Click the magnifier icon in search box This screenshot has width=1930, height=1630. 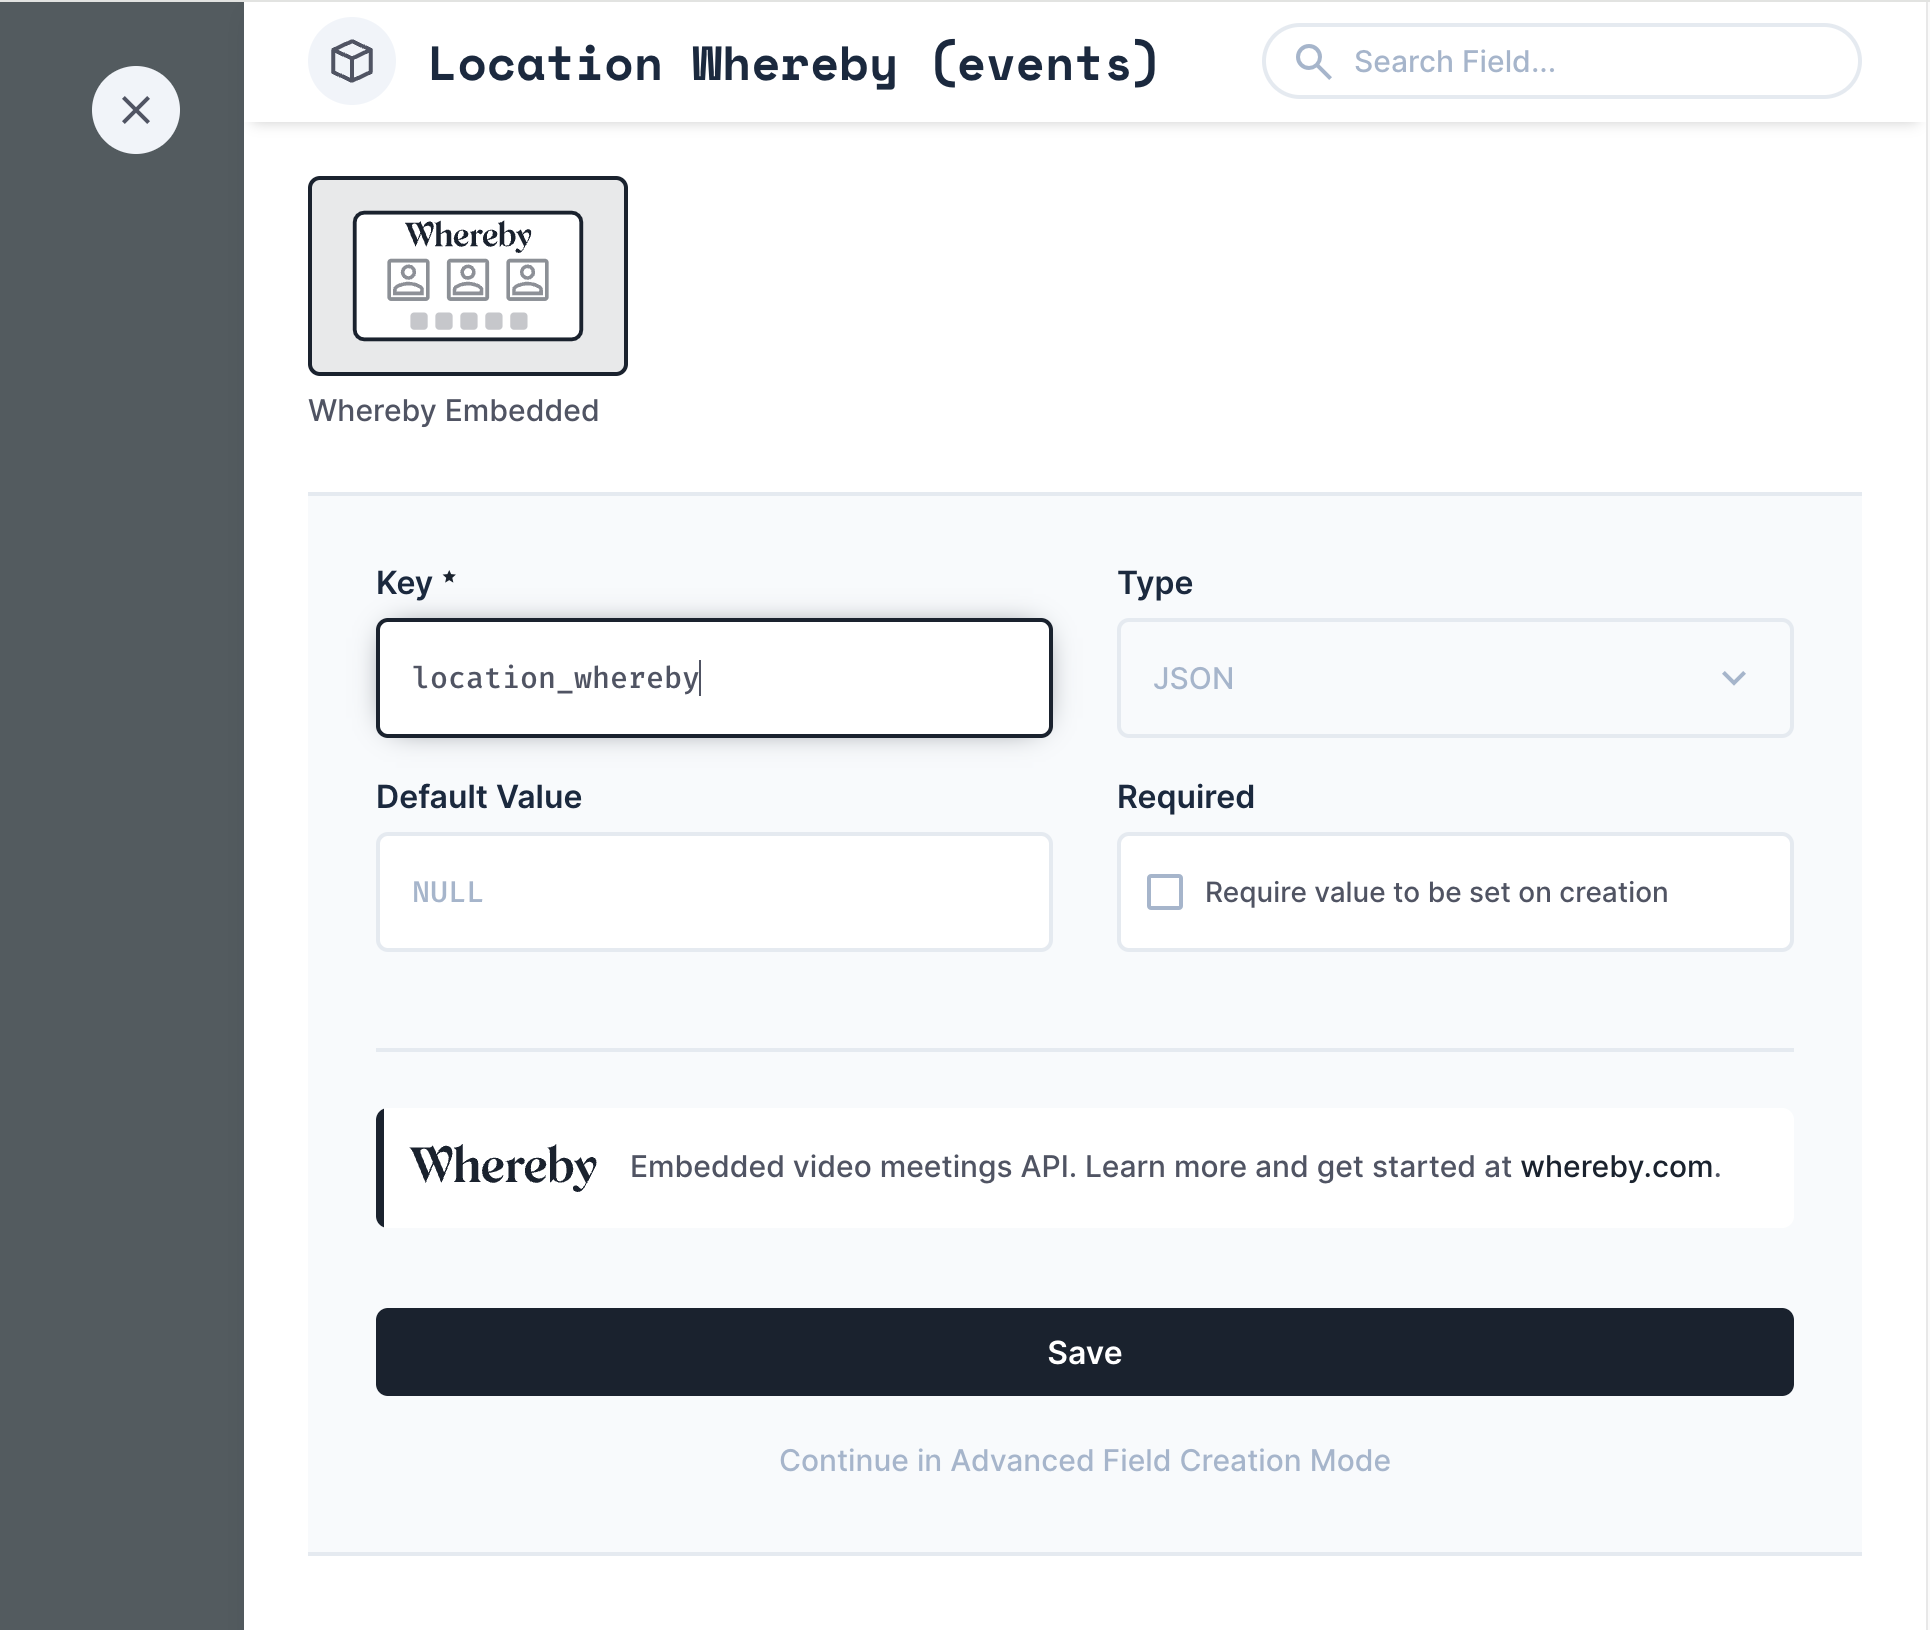click(x=1313, y=62)
